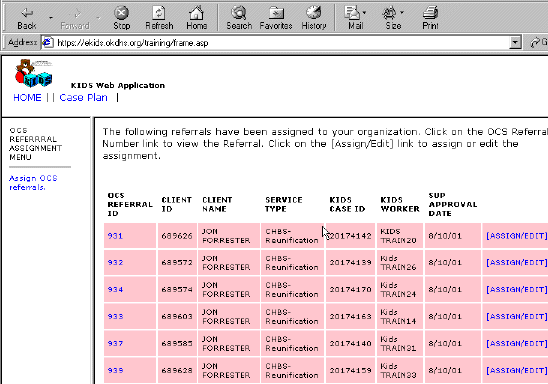Open the History pane

pyautogui.click(x=313, y=18)
